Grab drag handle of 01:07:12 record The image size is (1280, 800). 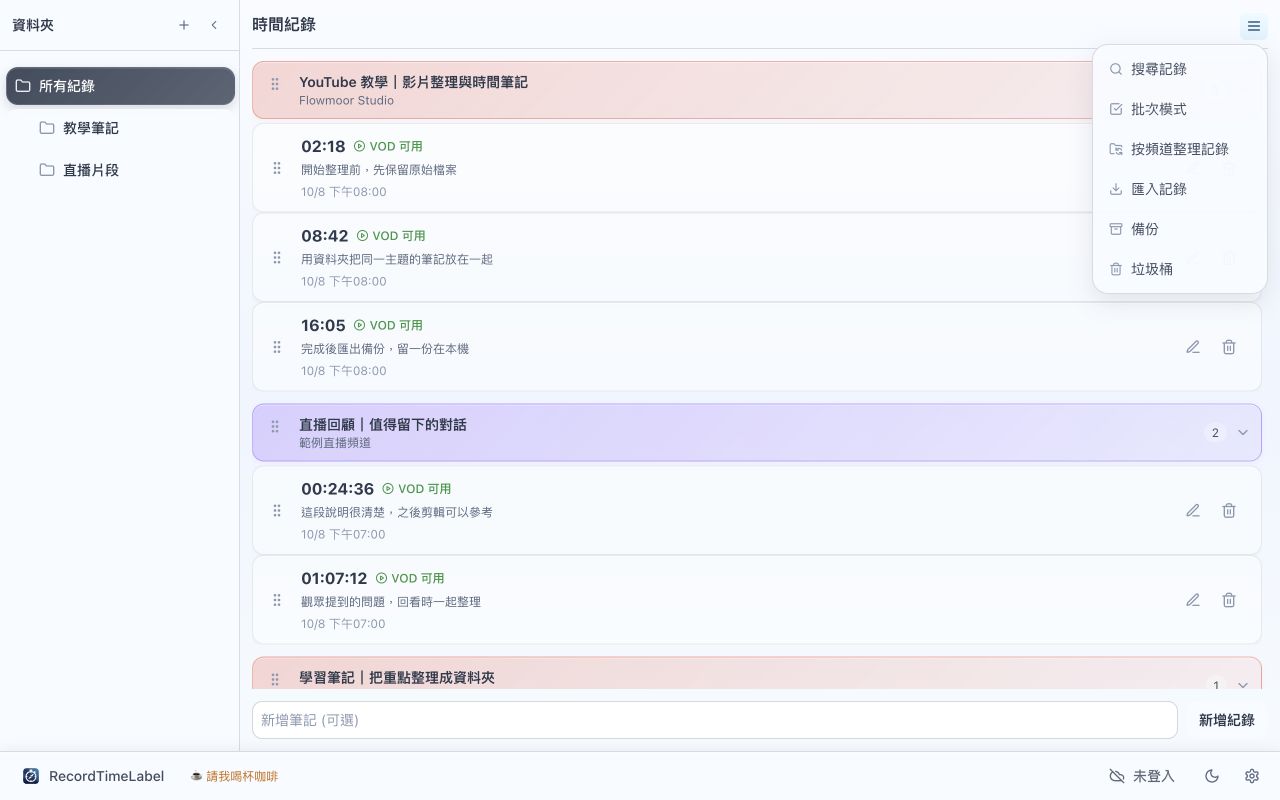(277, 600)
